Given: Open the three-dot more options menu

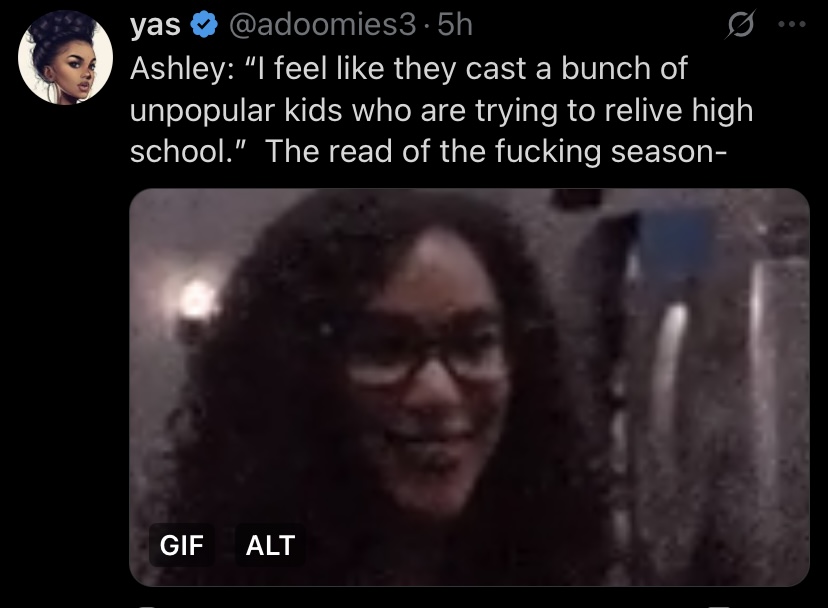Looking at the screenshot, I should [x=792, y=24].
